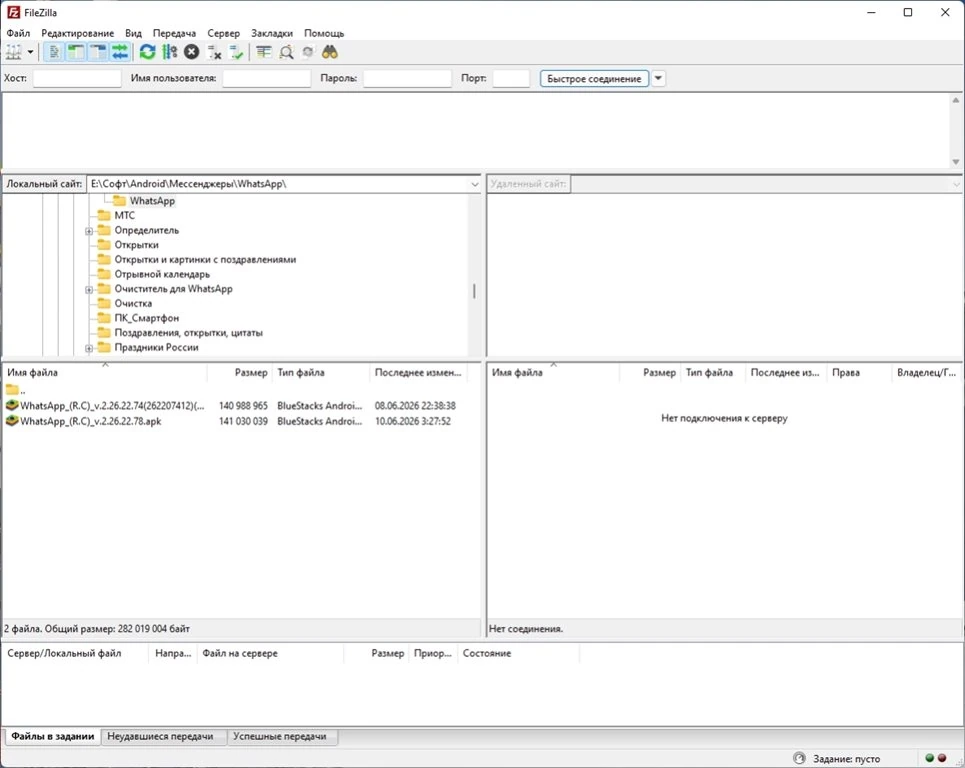Screen dimensions: 965x768
Task: Open the Передача menu
Action: click(x=174, y=33)
